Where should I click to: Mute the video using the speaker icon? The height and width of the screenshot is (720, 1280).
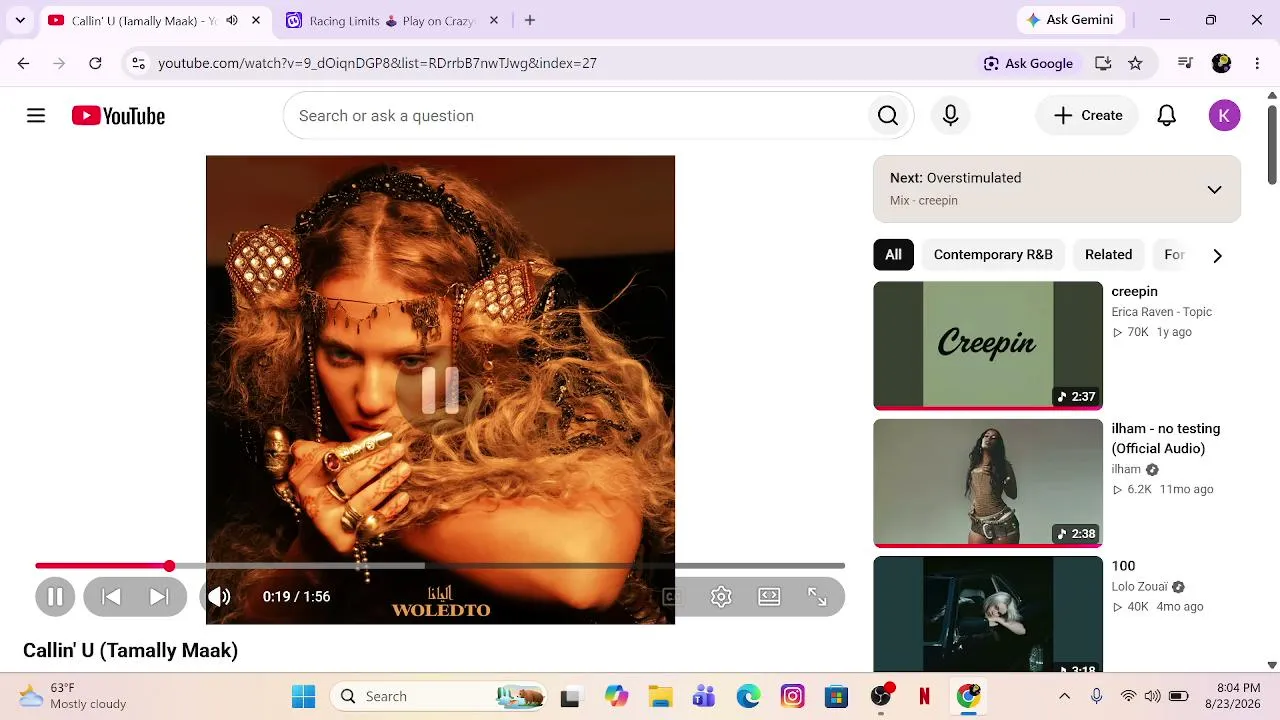219,597
